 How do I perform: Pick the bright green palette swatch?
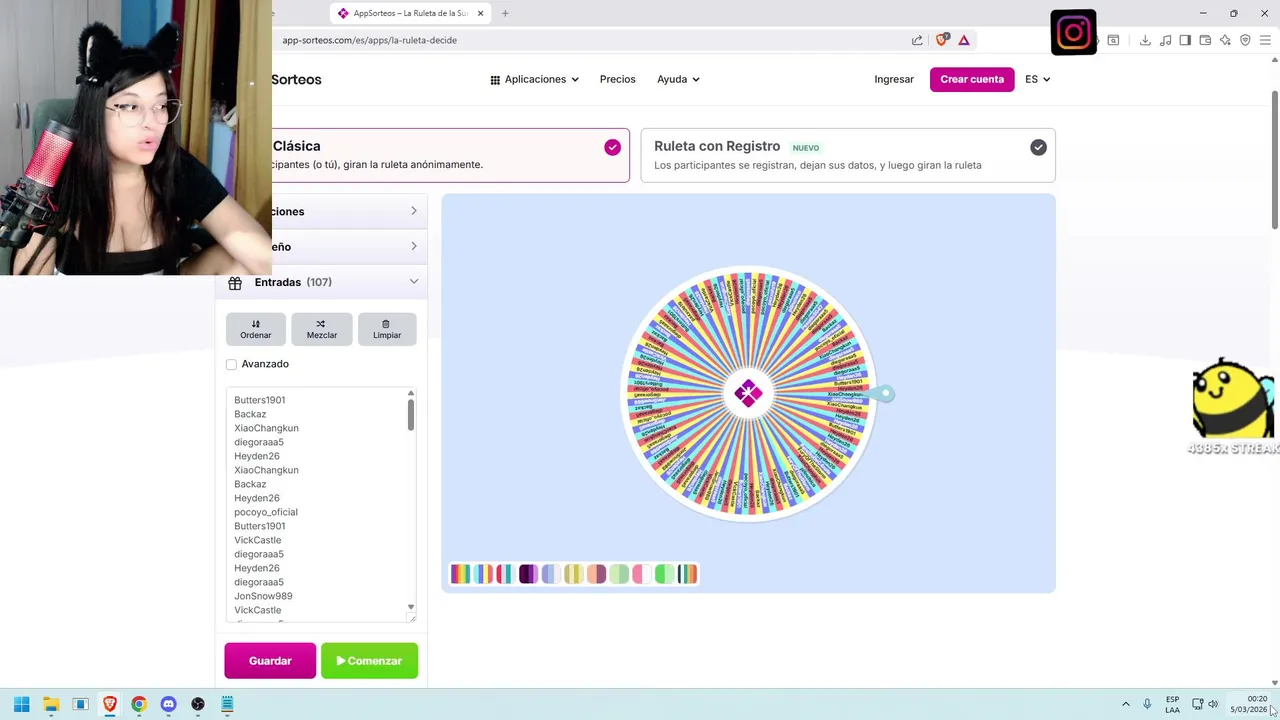pyautogui.click(x=664, y=574)
